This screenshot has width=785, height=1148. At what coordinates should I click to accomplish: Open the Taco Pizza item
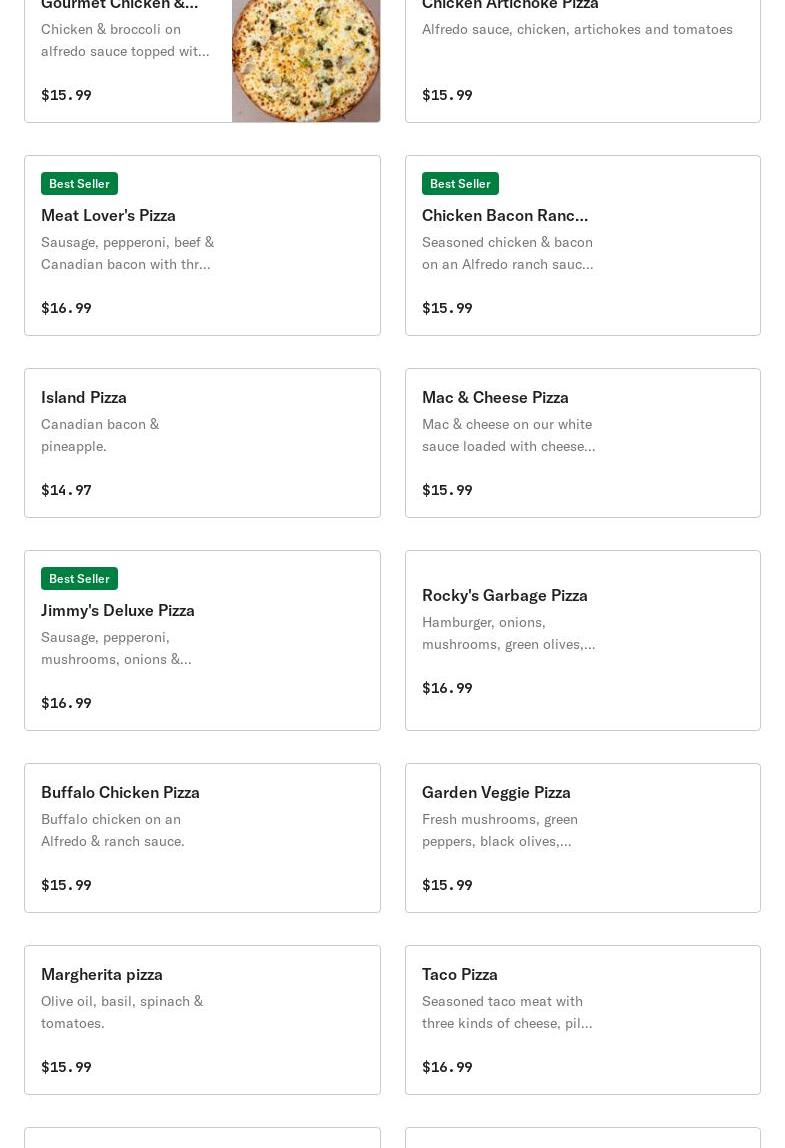pyautogui.click(x=460, y=974)
